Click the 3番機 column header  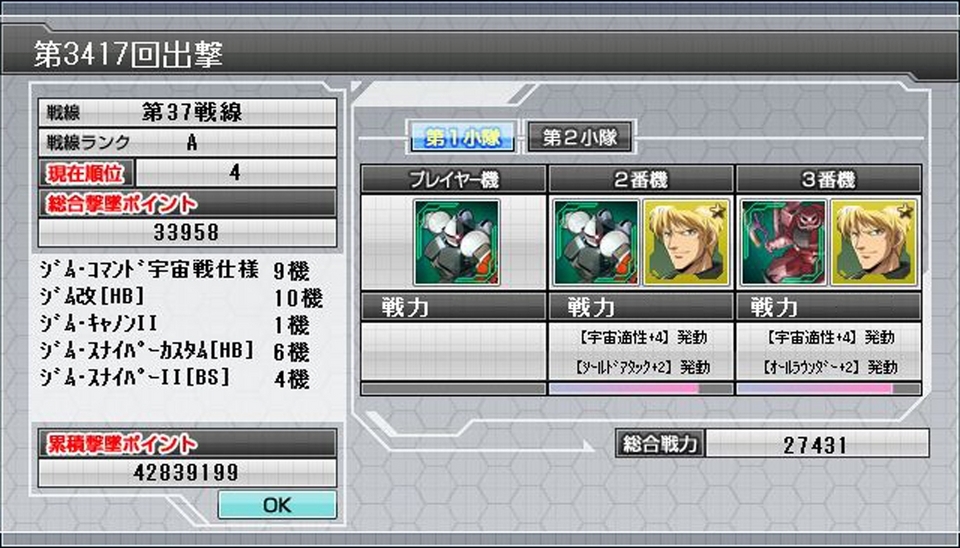(x=829, y=179)
